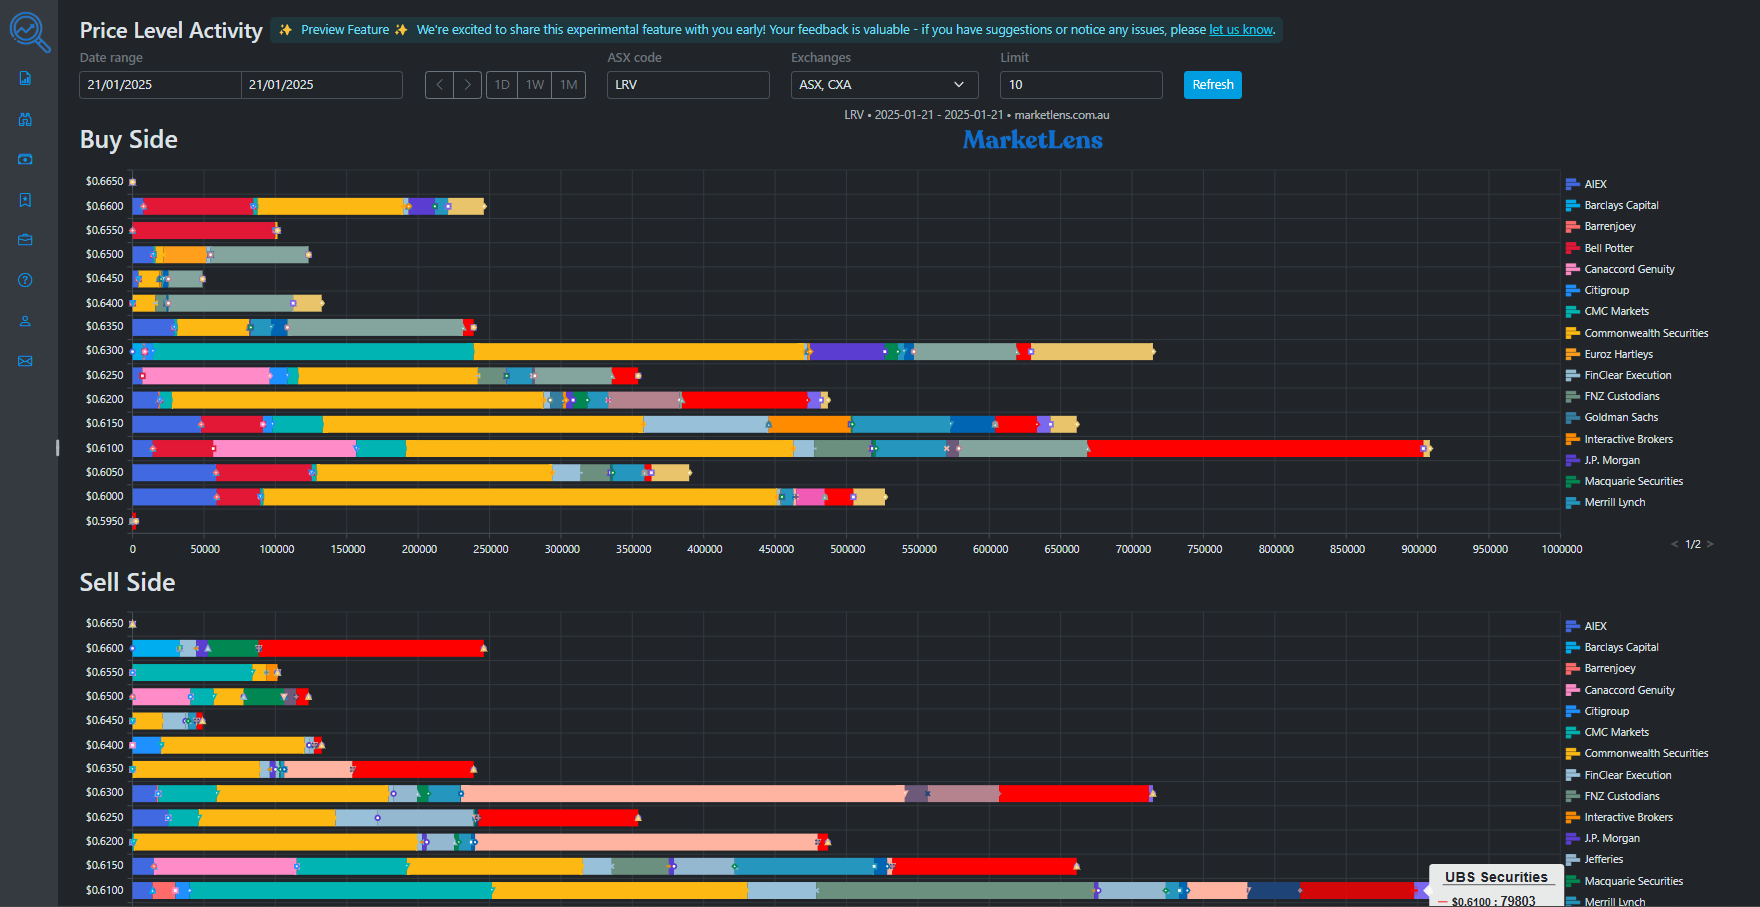Viewport: 1760px width, 907px height.
Task: Click the previous date range chevron
Action: click(x=439, y=85)
